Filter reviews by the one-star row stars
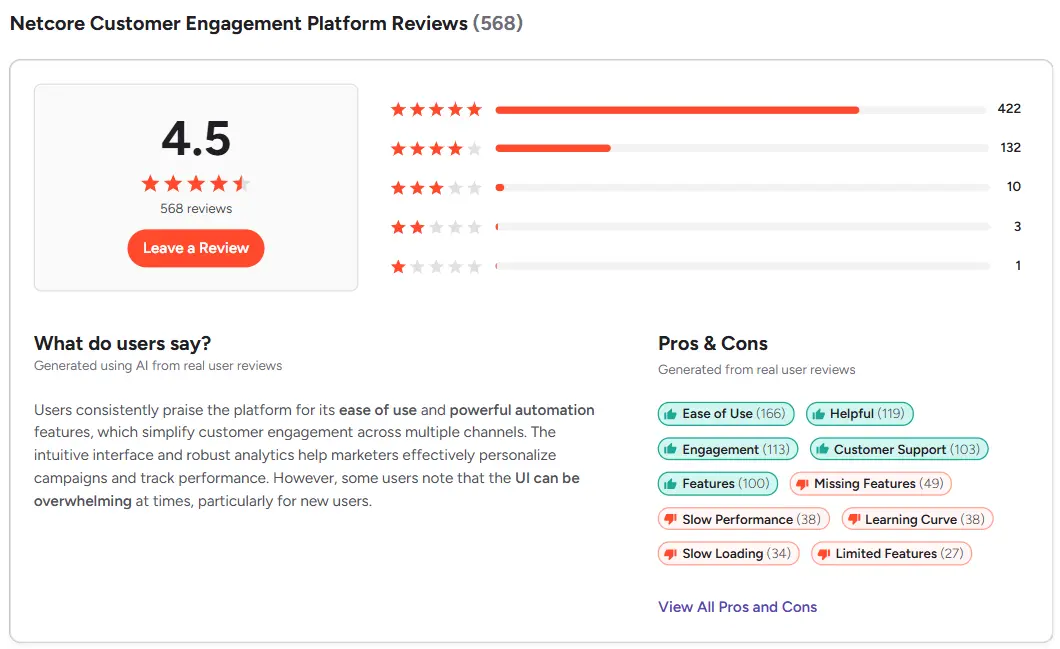Viewport: 1060px width, 649px height. 436,266
